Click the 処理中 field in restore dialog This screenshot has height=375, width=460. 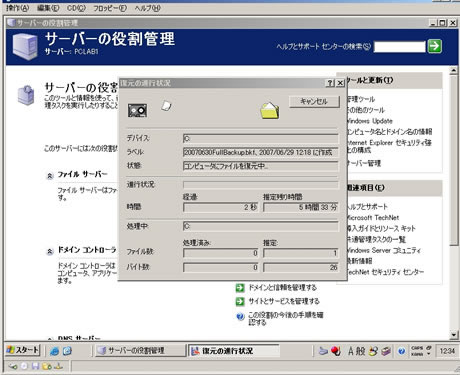click(261, 226)
